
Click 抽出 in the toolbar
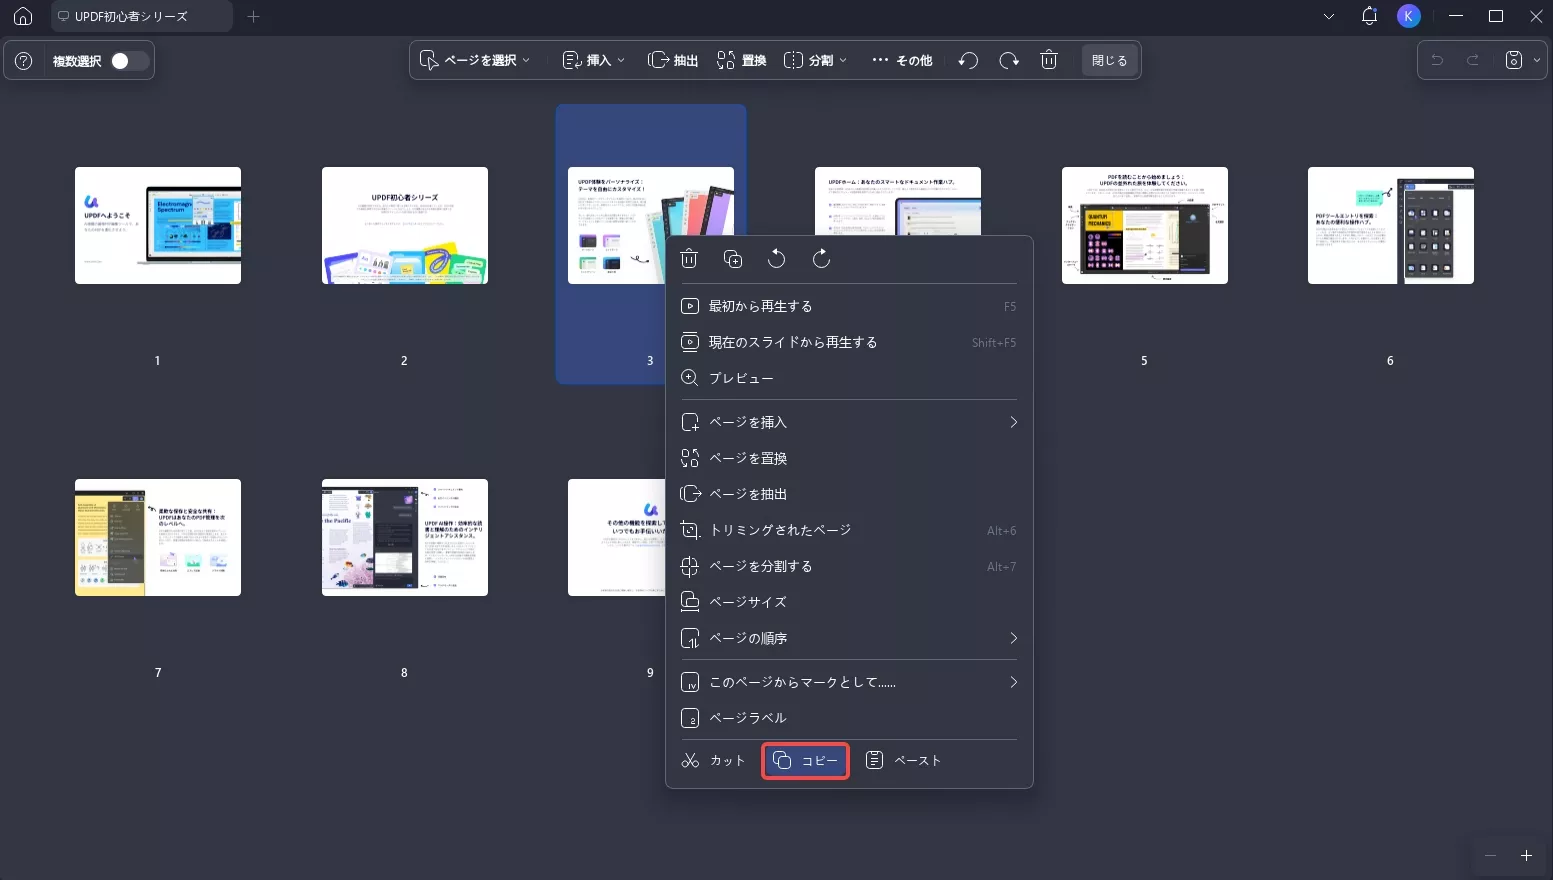673,60
